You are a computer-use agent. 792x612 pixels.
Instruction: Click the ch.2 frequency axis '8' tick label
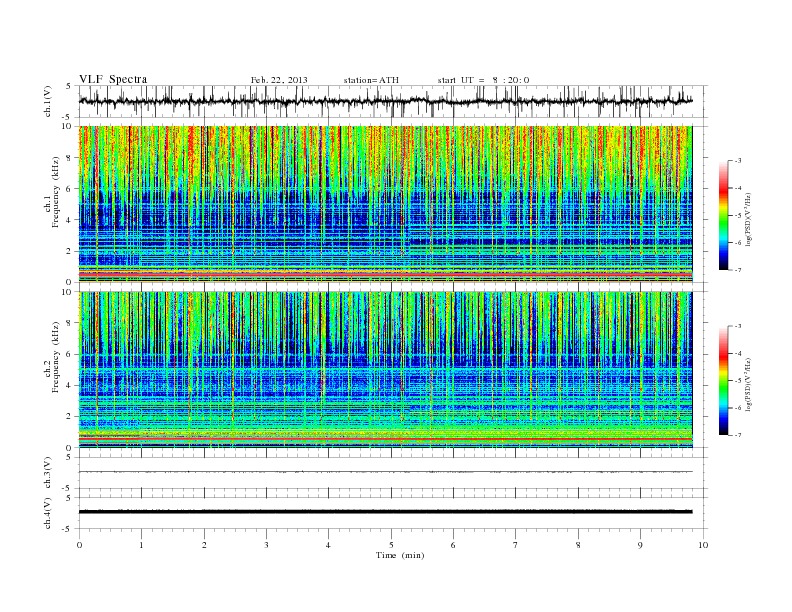(x=69, y=323)
